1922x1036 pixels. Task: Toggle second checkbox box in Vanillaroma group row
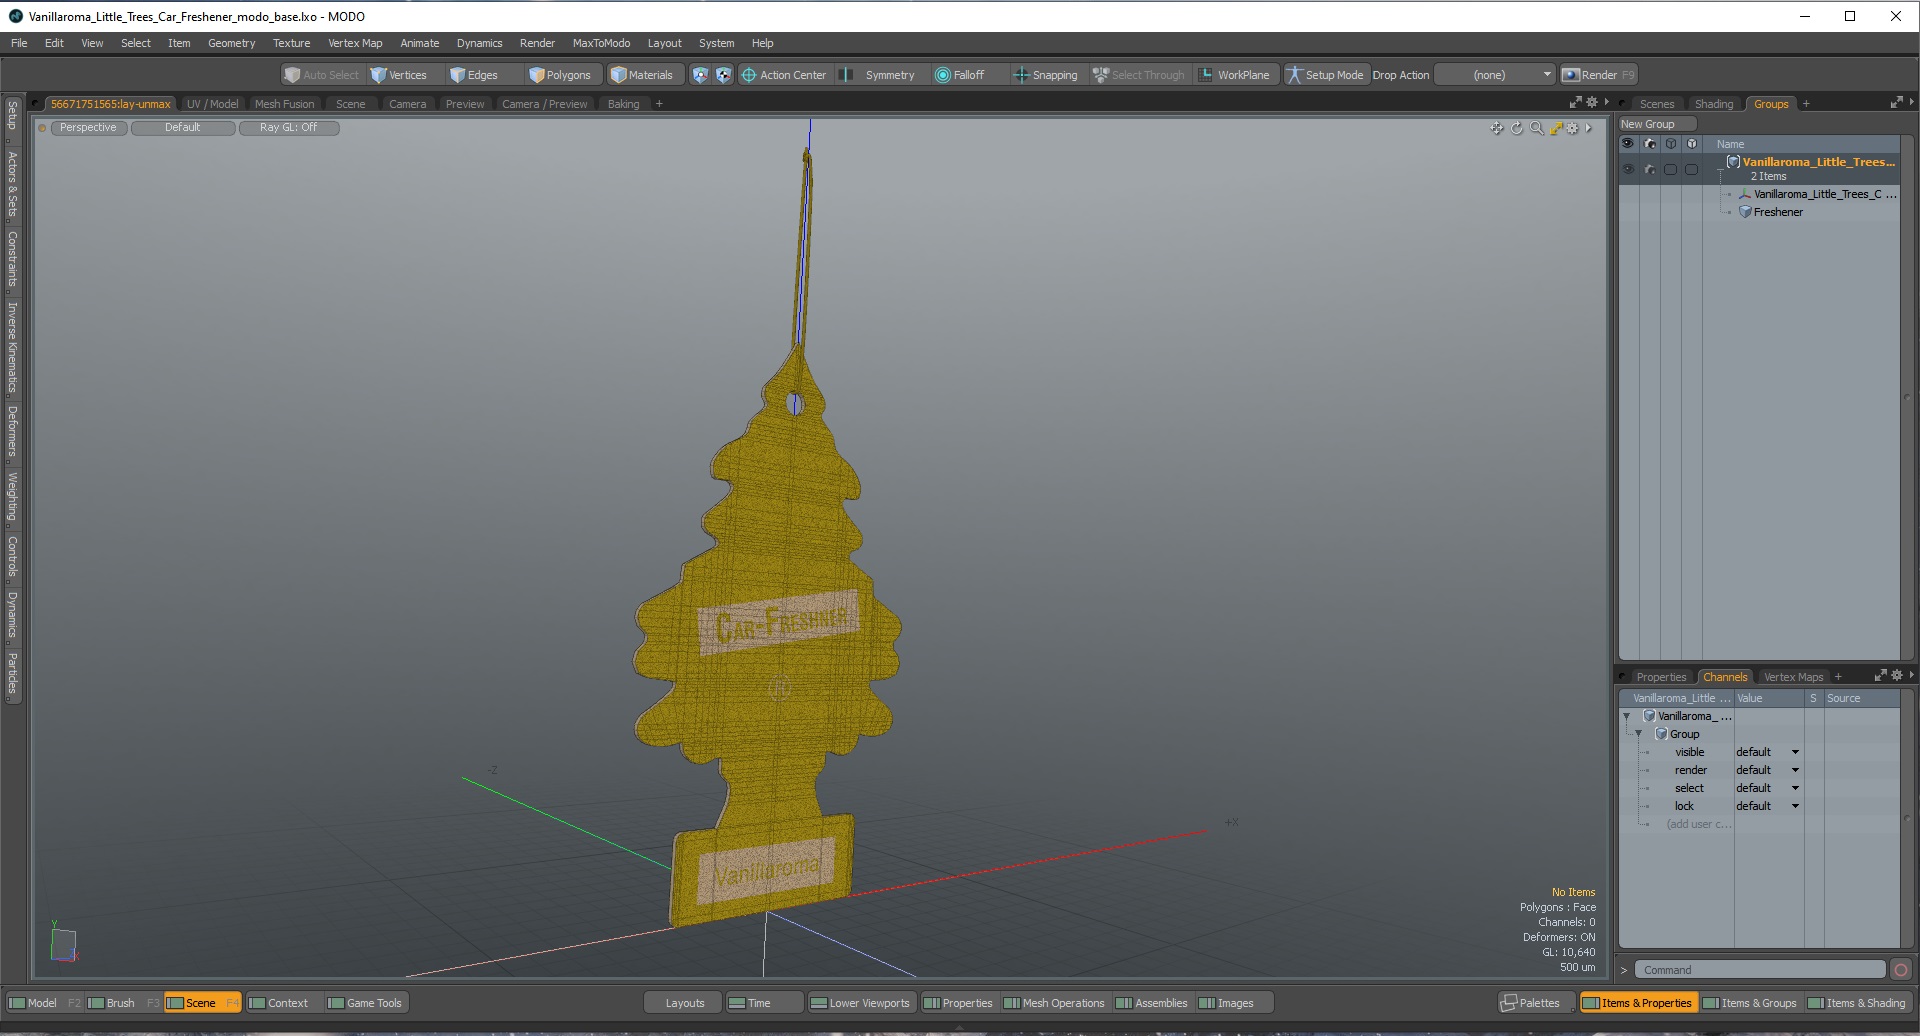pyautogui.click(x=1691, y=169)
